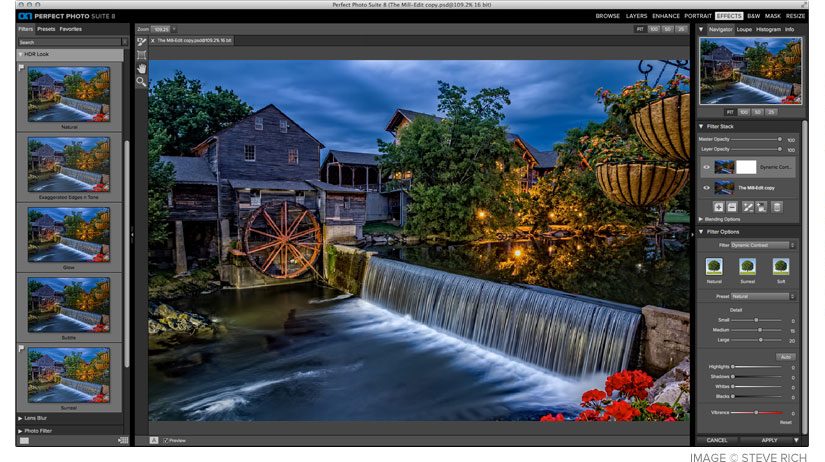
Task: Switch to the LAYERS module
Action: (637, 16)
